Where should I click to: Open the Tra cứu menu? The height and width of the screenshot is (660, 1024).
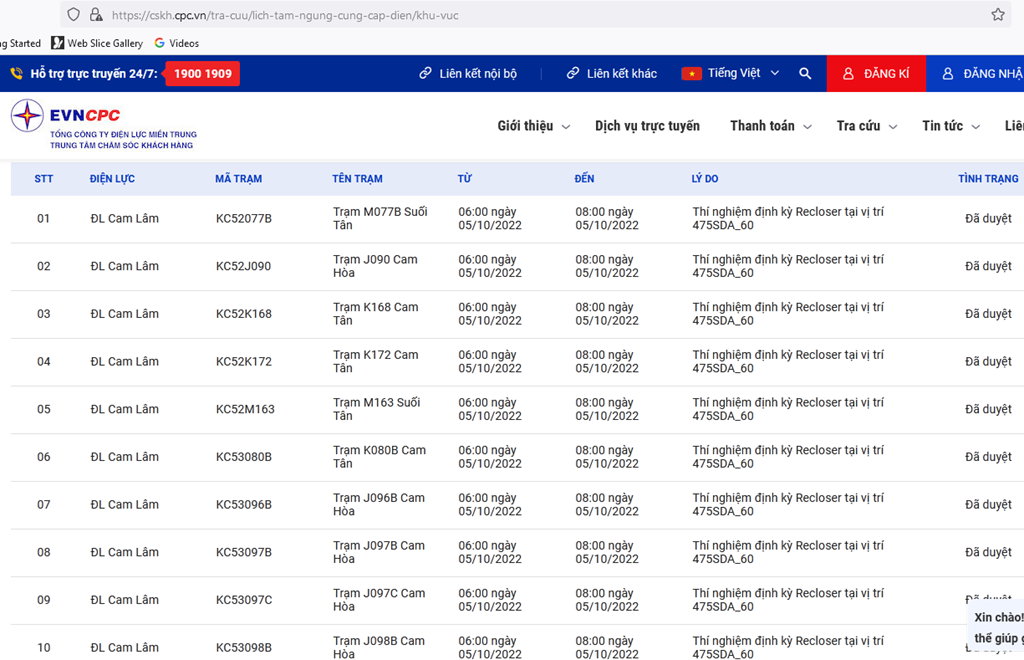pos(866,126)
